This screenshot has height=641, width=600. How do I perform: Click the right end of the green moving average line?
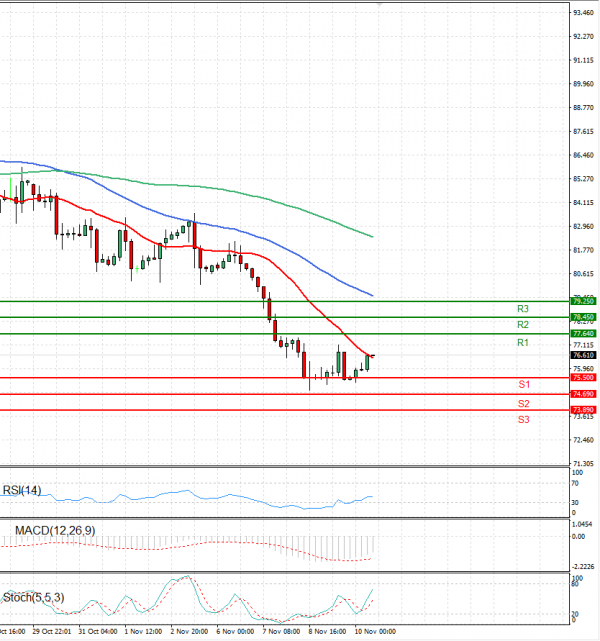[x=372, y=236]
